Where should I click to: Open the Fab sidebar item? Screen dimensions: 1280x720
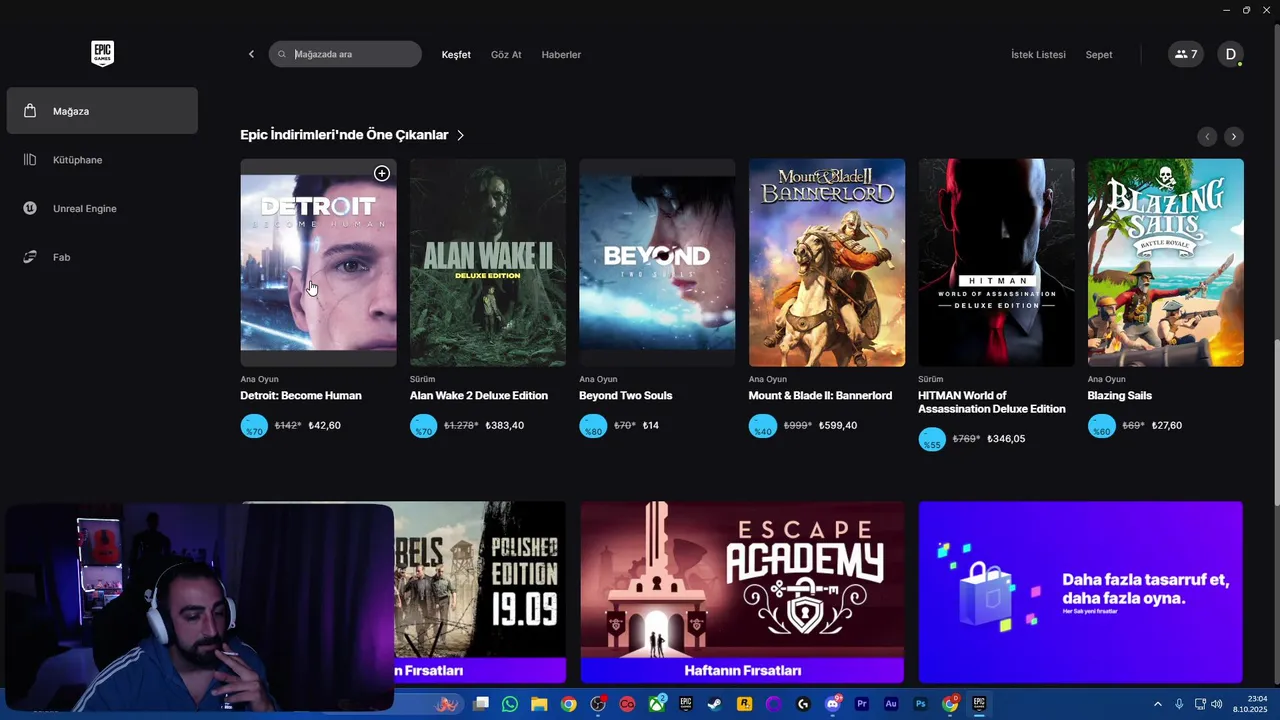coord(102,257)
